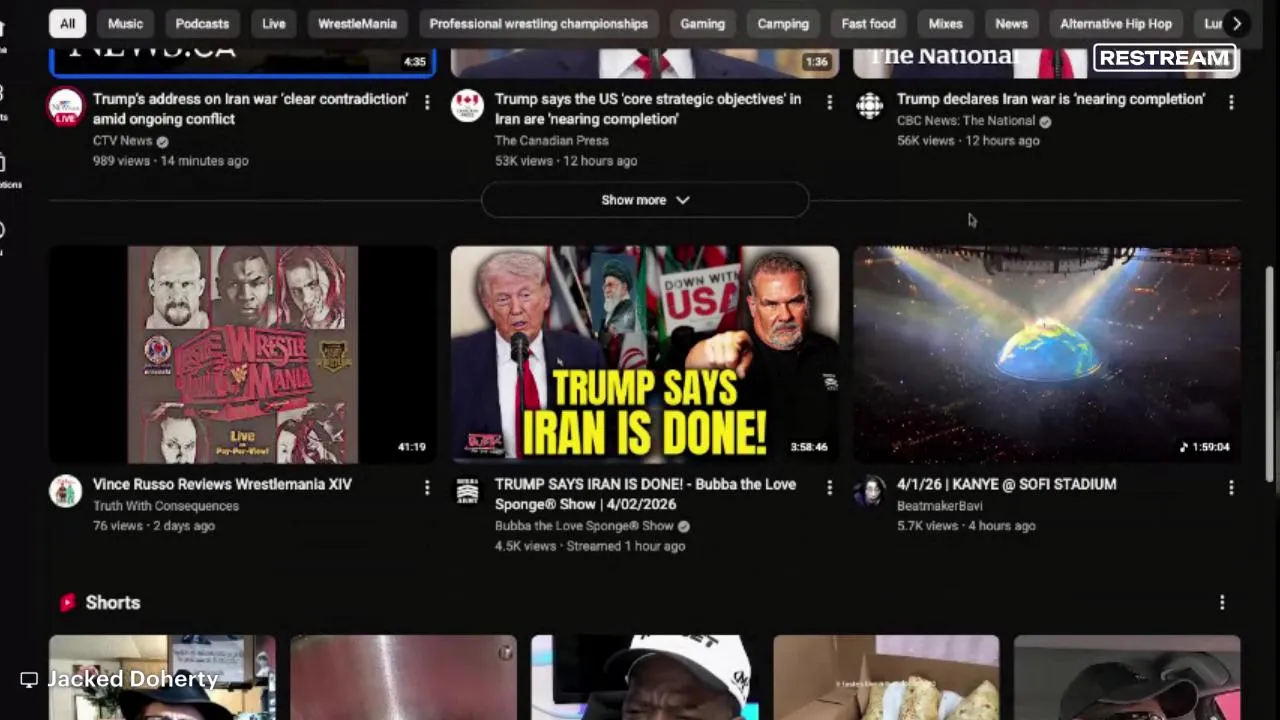Open options menu for Vince Russo video
Screen dimensions: 1280x720
(427, 487)
